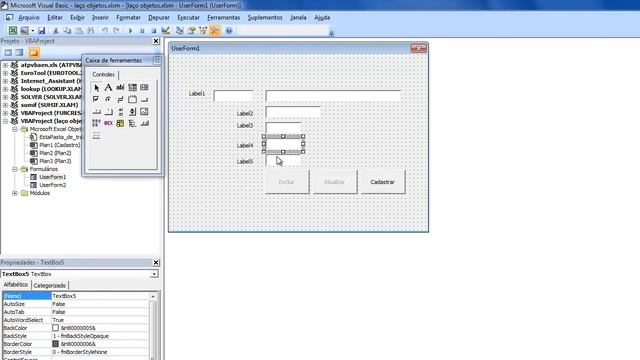
Task: Open the Depurar menu
Action: pos(159,18)
